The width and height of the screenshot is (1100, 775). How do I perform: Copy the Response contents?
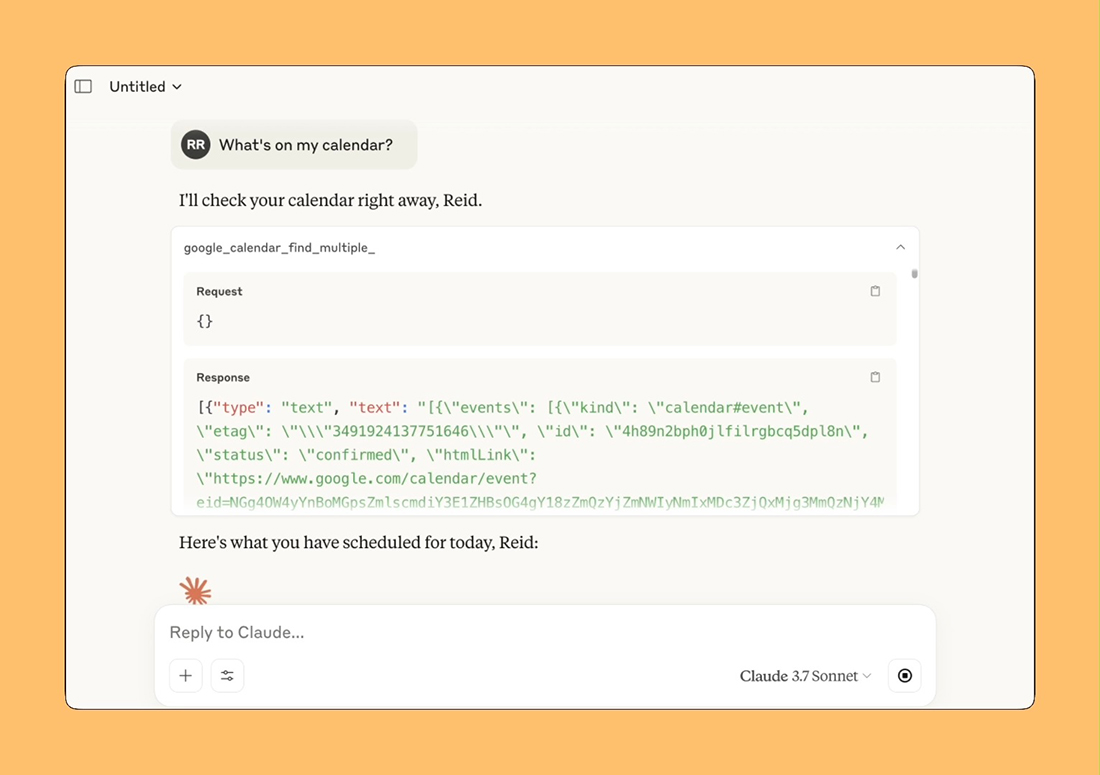[875, 377]
